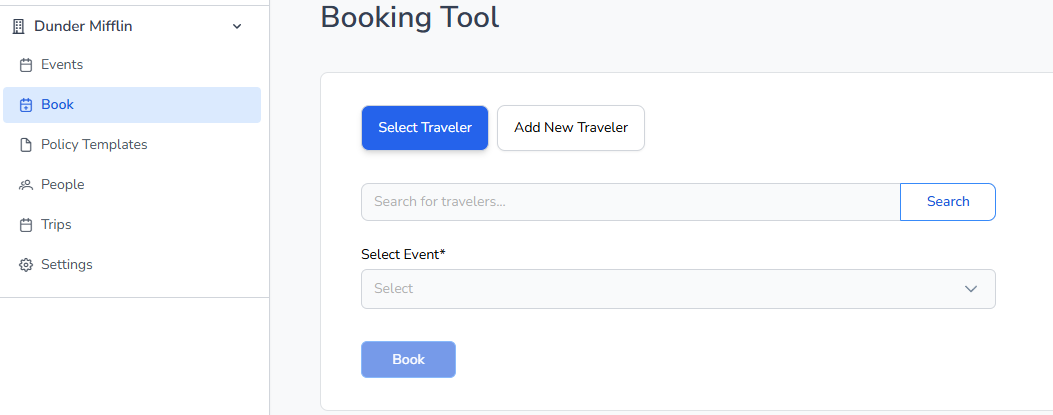Click the Events calendar icon in sidebar

[27, 65]
